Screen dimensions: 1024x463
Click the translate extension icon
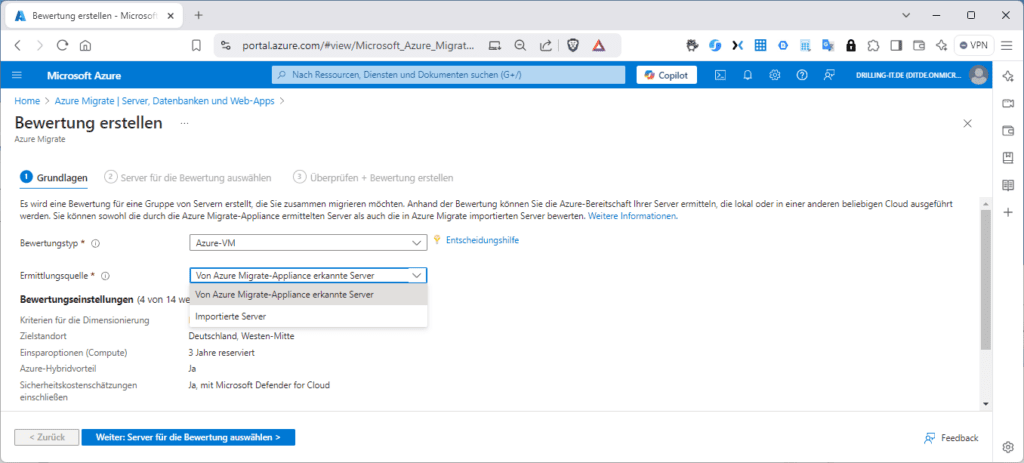[x=828, y=46]
